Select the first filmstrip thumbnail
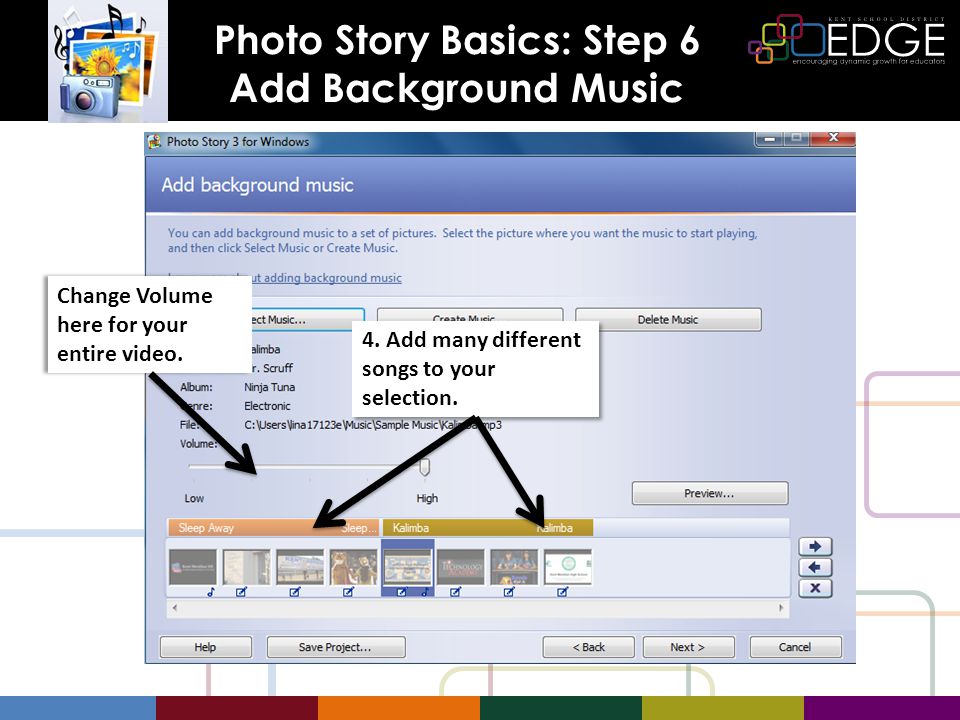 pyautogui.click(x=193, y=567)
